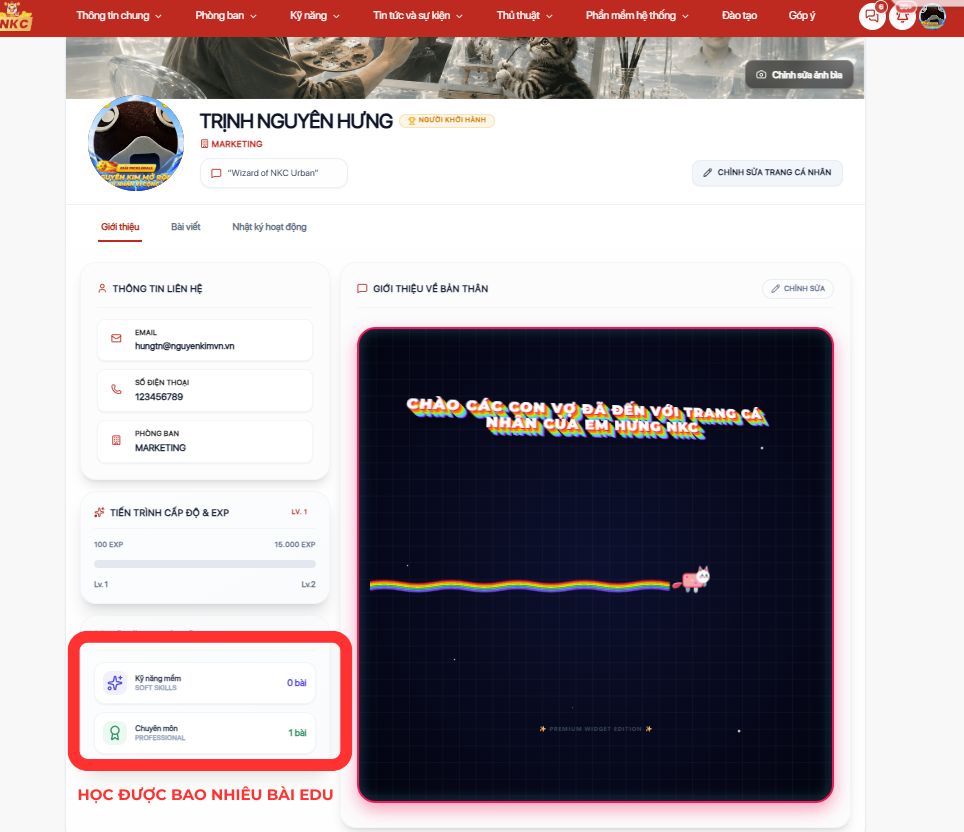Click the building icon in Phòng ban card
Screen dimensions: 964x832
pyautogui.click(x=116, y=440)
